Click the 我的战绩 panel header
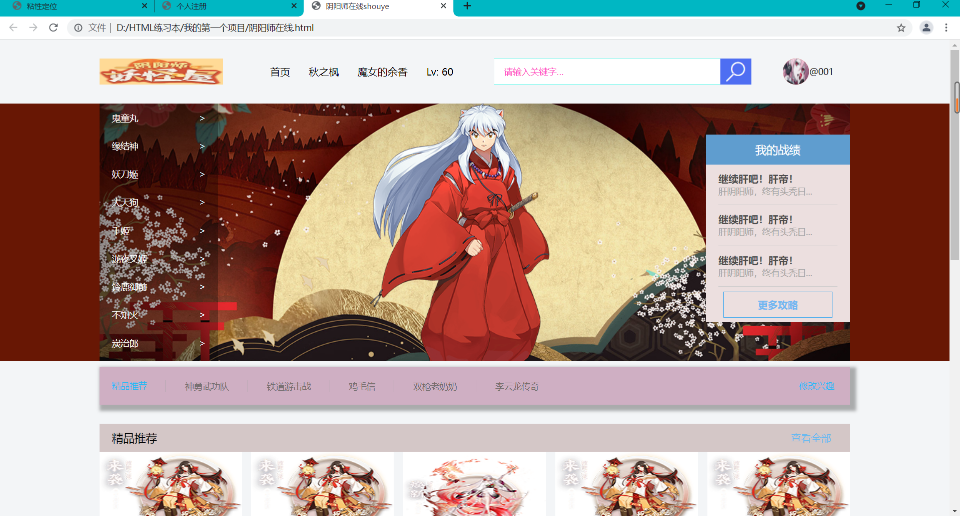The width and height of the screenshot is (960, 516). click(778, 150)
